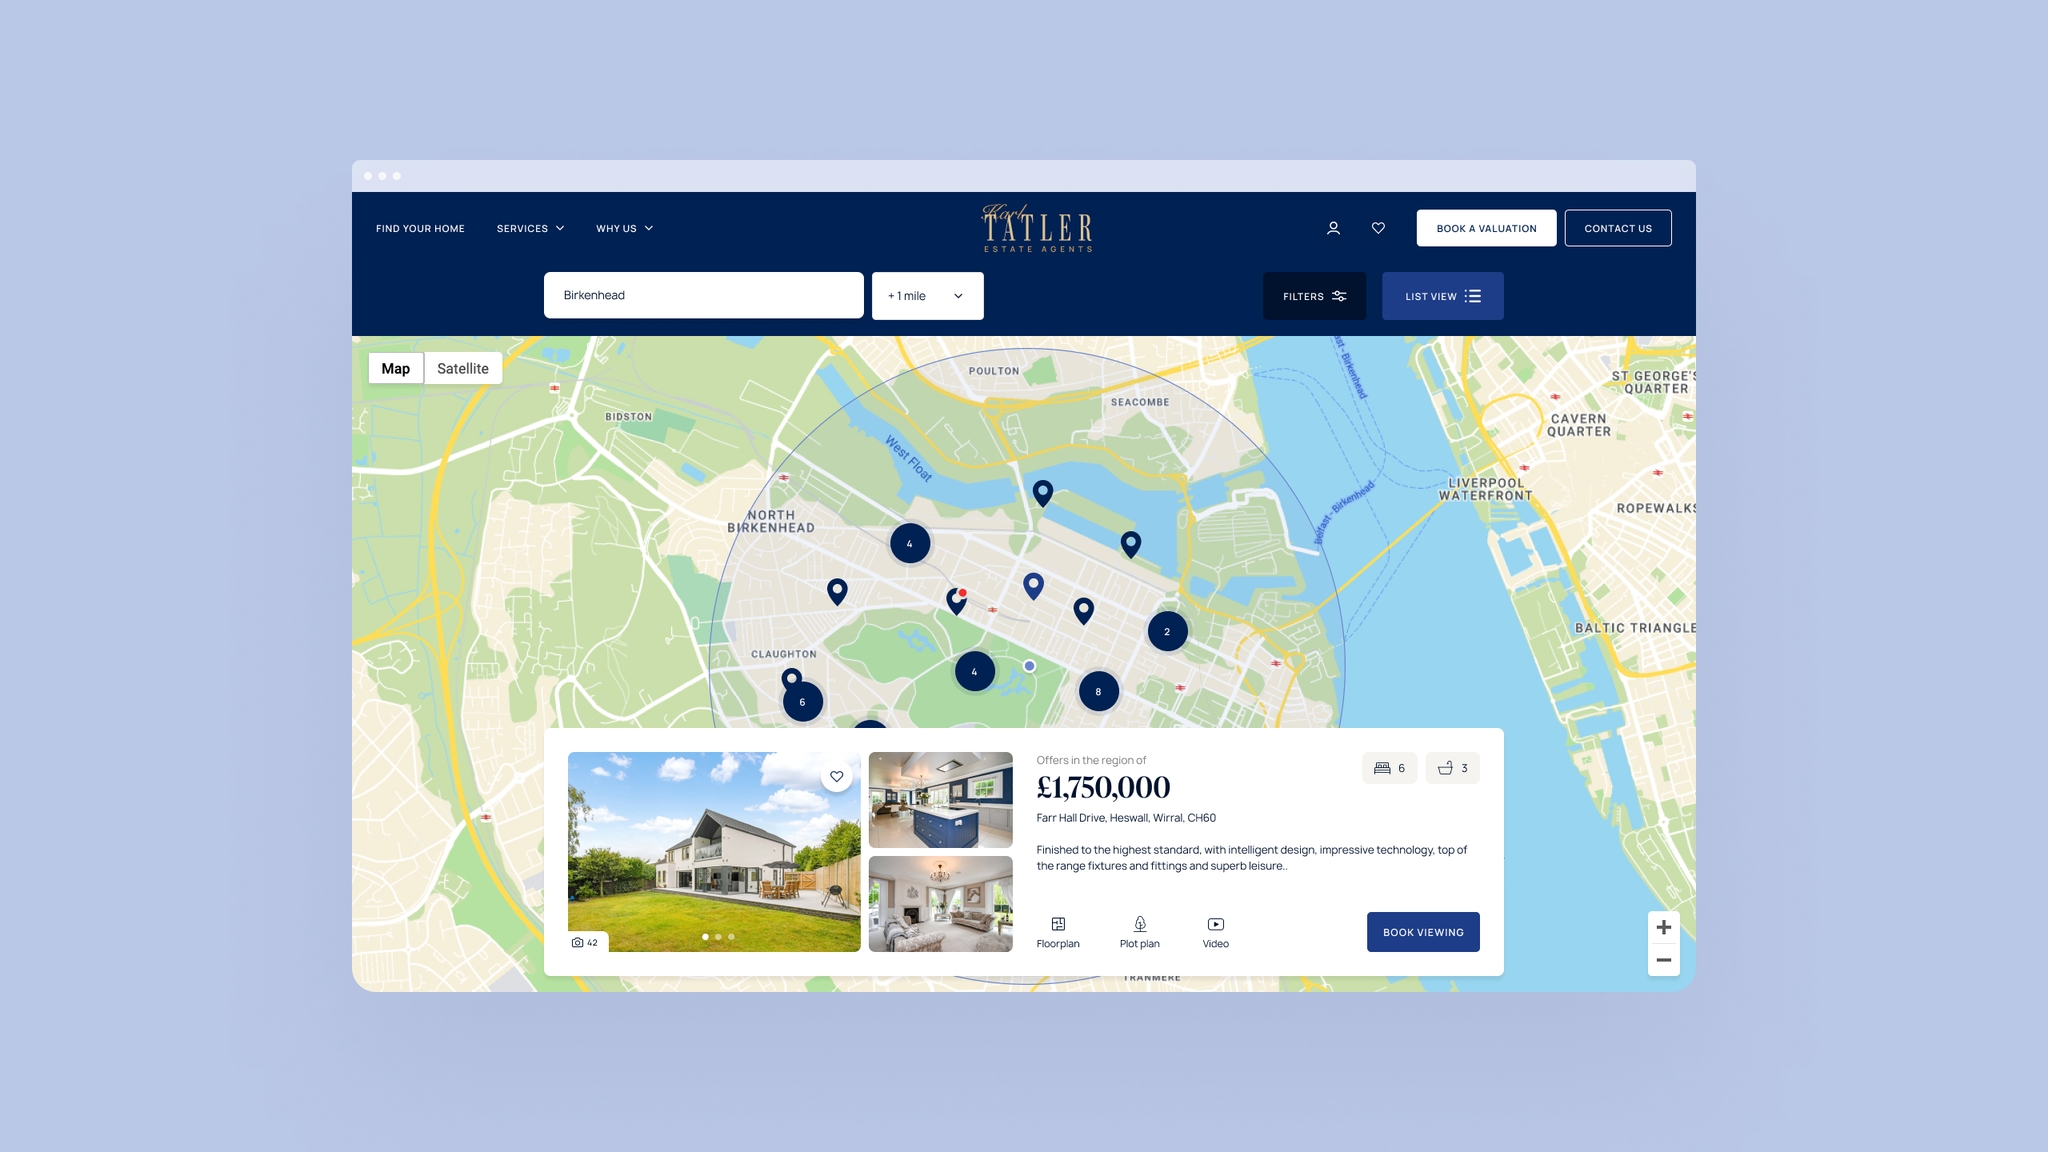This screenshot has width=2048, height=1152.
Task: Favourite the listing with the heart toggle
Action: click(836, 776)
